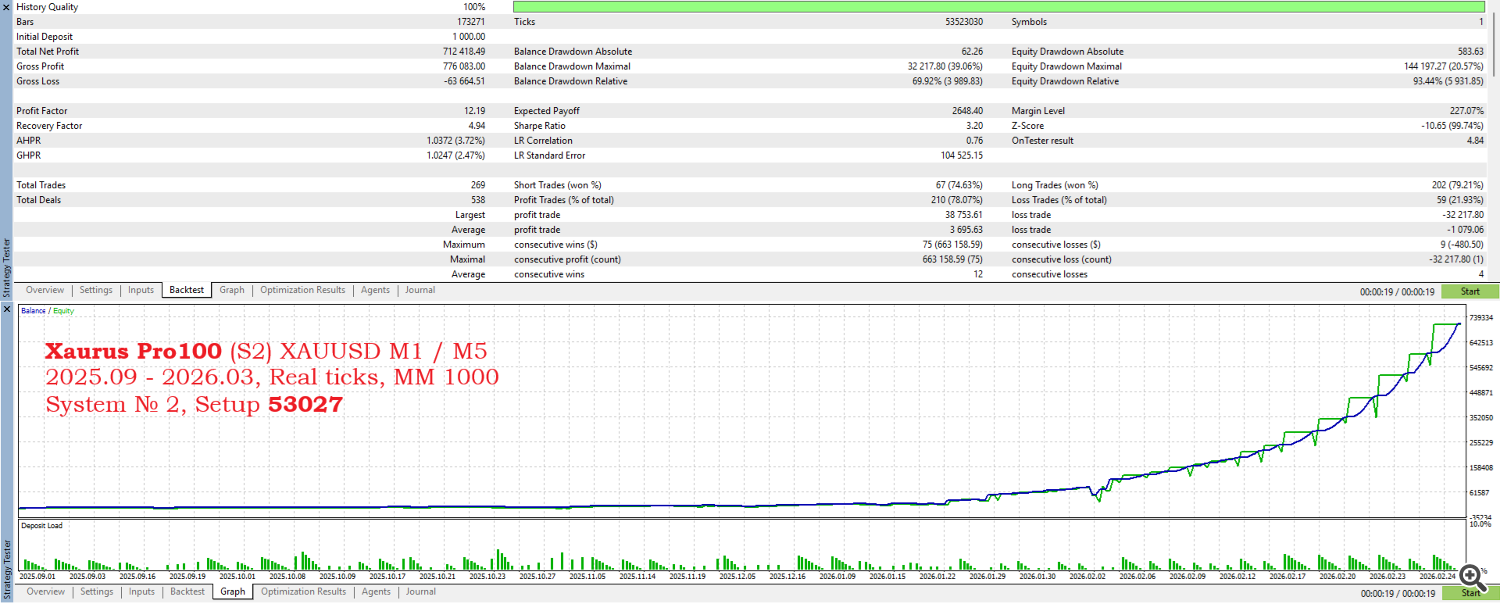Viewport: 1500px width, 604px height.
Task: Click the Deposit Load chart label
Action: tap(41, 525)
